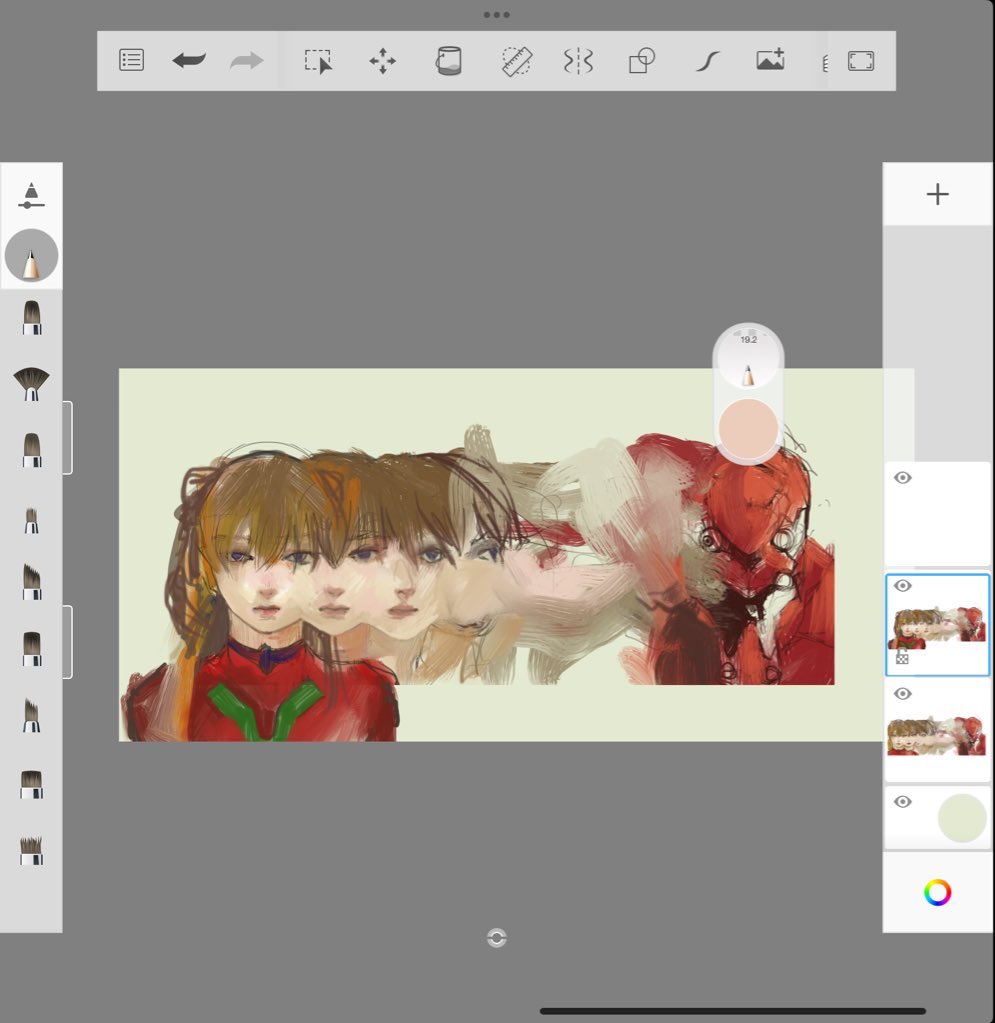Redo the undone action
The image size is (995, 1023).
(247, 61)
